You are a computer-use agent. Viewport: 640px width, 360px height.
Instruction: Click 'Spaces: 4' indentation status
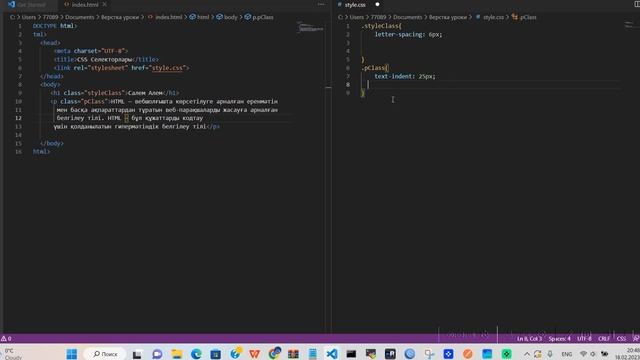tap(560, 339)
